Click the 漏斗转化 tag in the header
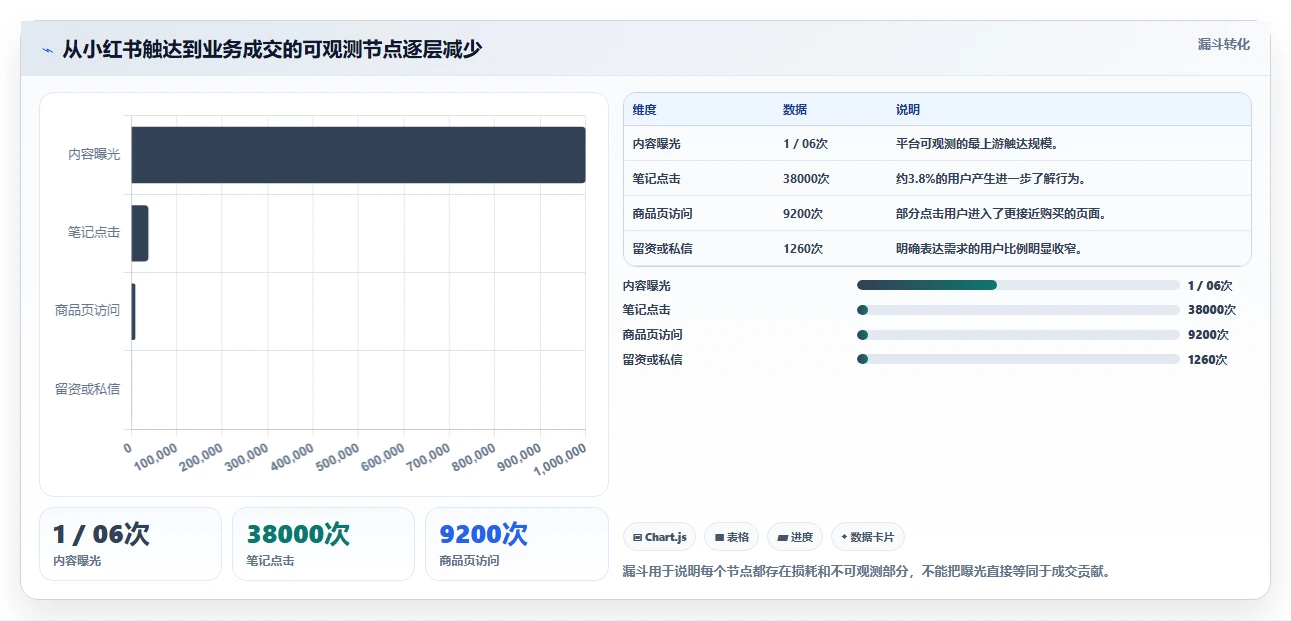The width and height of the screenshot is (1291, 621). [1224, 44]
